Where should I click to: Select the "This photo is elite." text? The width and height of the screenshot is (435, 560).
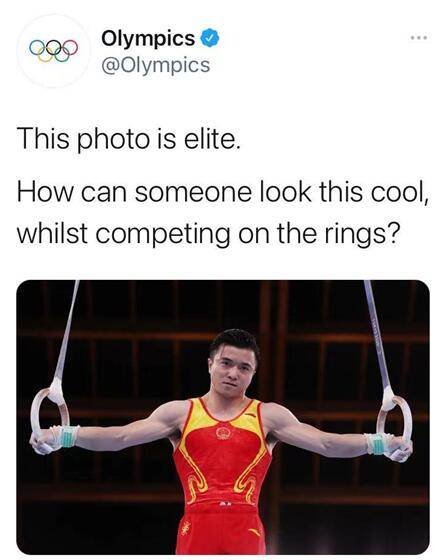pyautogui.click(x=129, y=139)
